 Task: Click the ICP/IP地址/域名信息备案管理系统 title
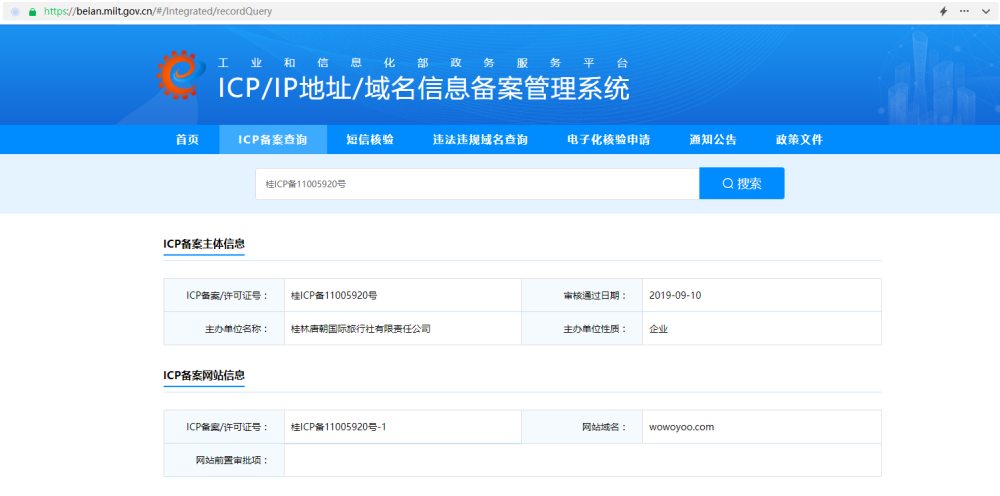click(x=424, y=89)
